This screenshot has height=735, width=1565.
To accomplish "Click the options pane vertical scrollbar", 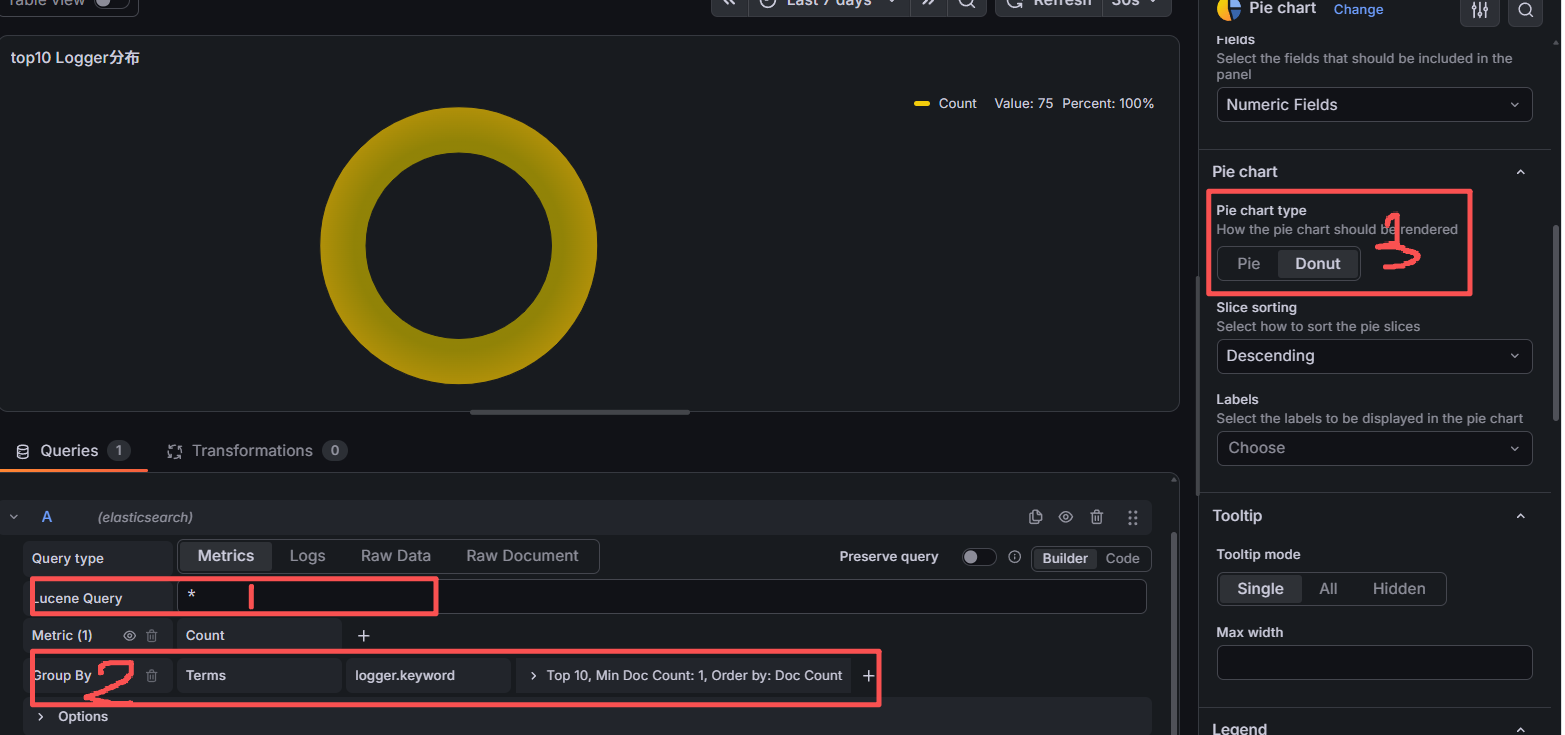I will tap(1555, 322).
